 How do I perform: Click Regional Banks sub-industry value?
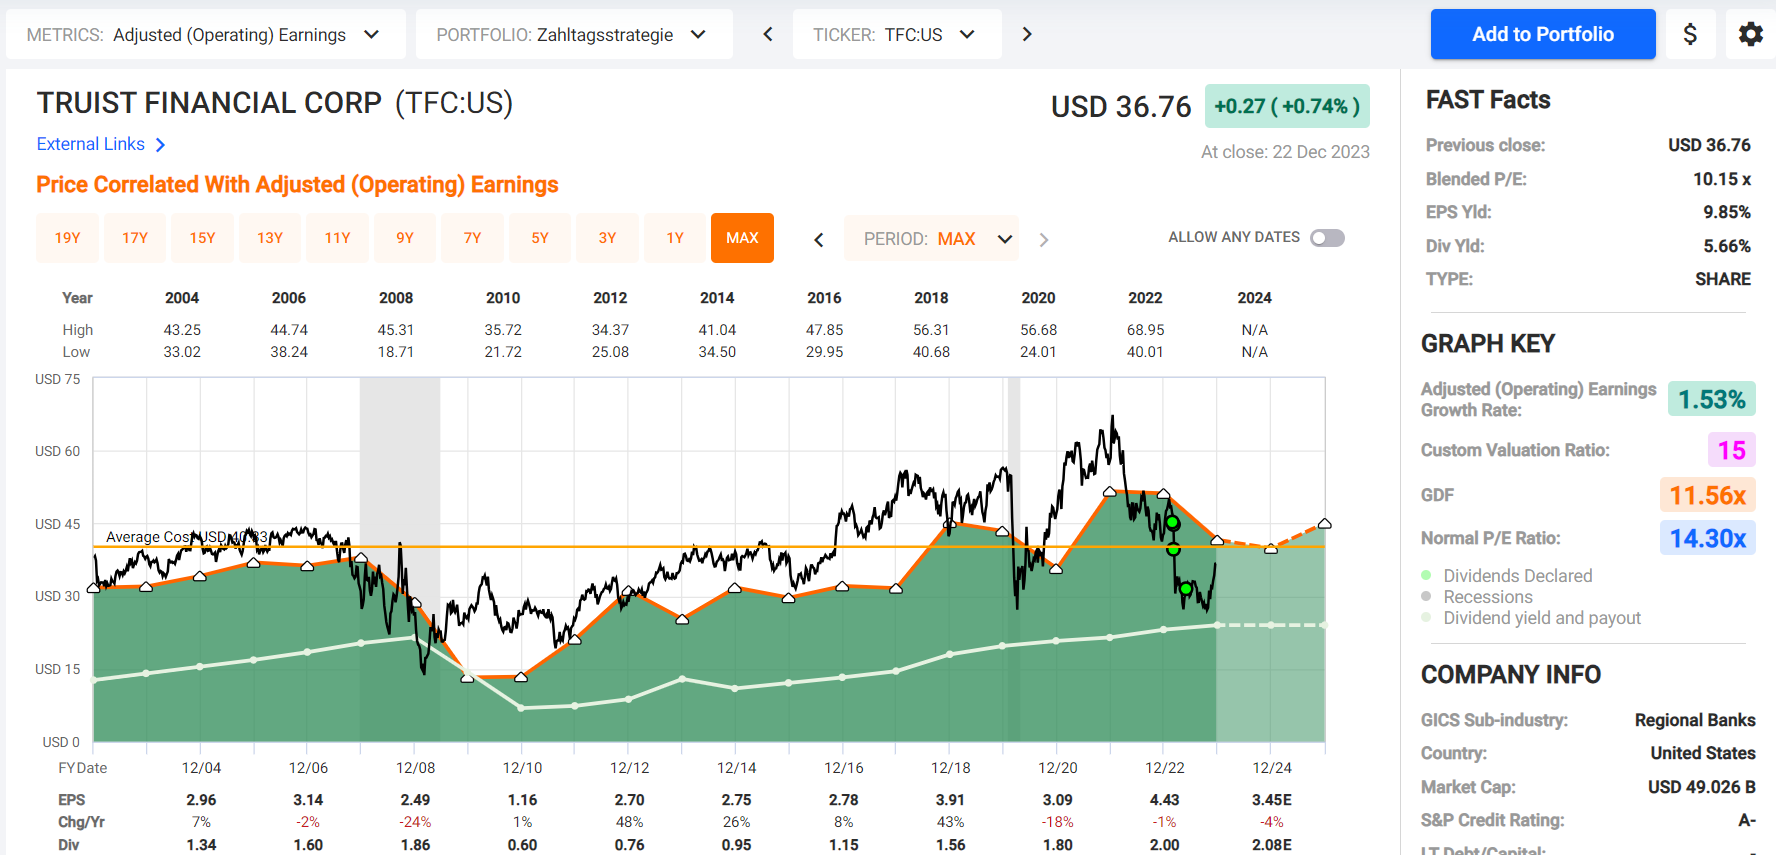pyautogui.click(x=1695, y=720)
